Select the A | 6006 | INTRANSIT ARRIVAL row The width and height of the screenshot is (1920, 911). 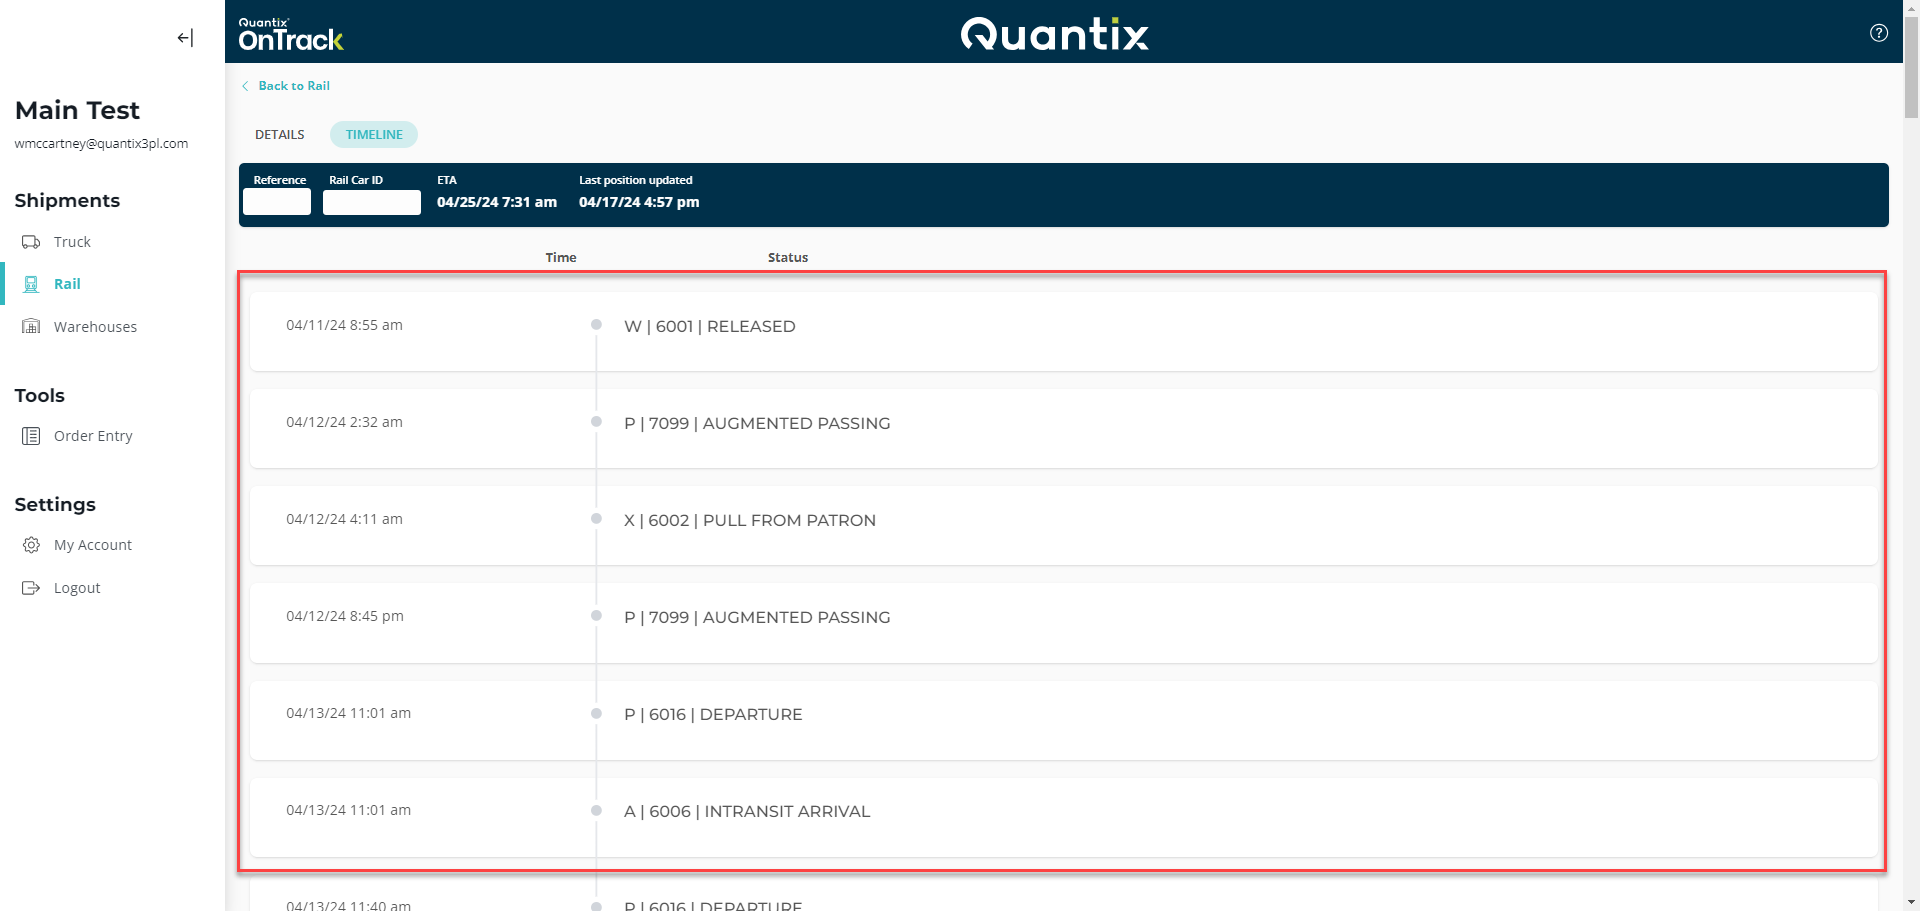pyautogui.click(x=1062, y=812)
